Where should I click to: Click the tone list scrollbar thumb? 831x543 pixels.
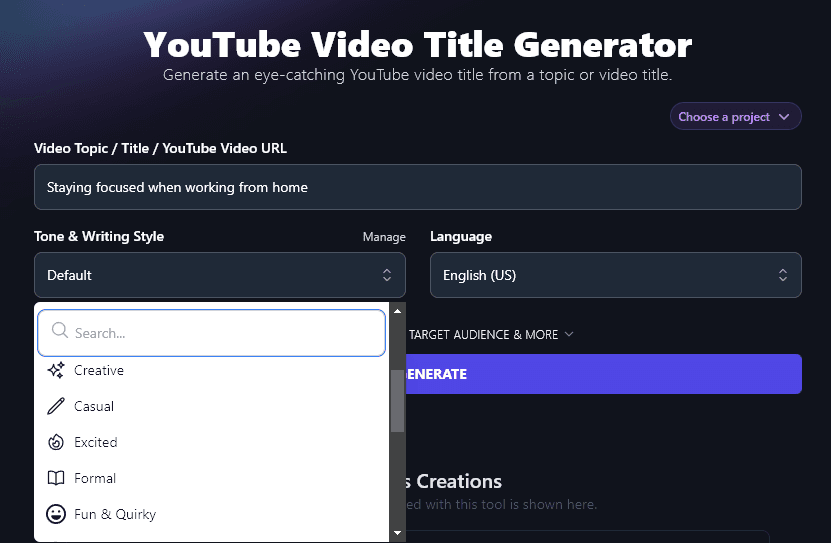click(397, 400)
